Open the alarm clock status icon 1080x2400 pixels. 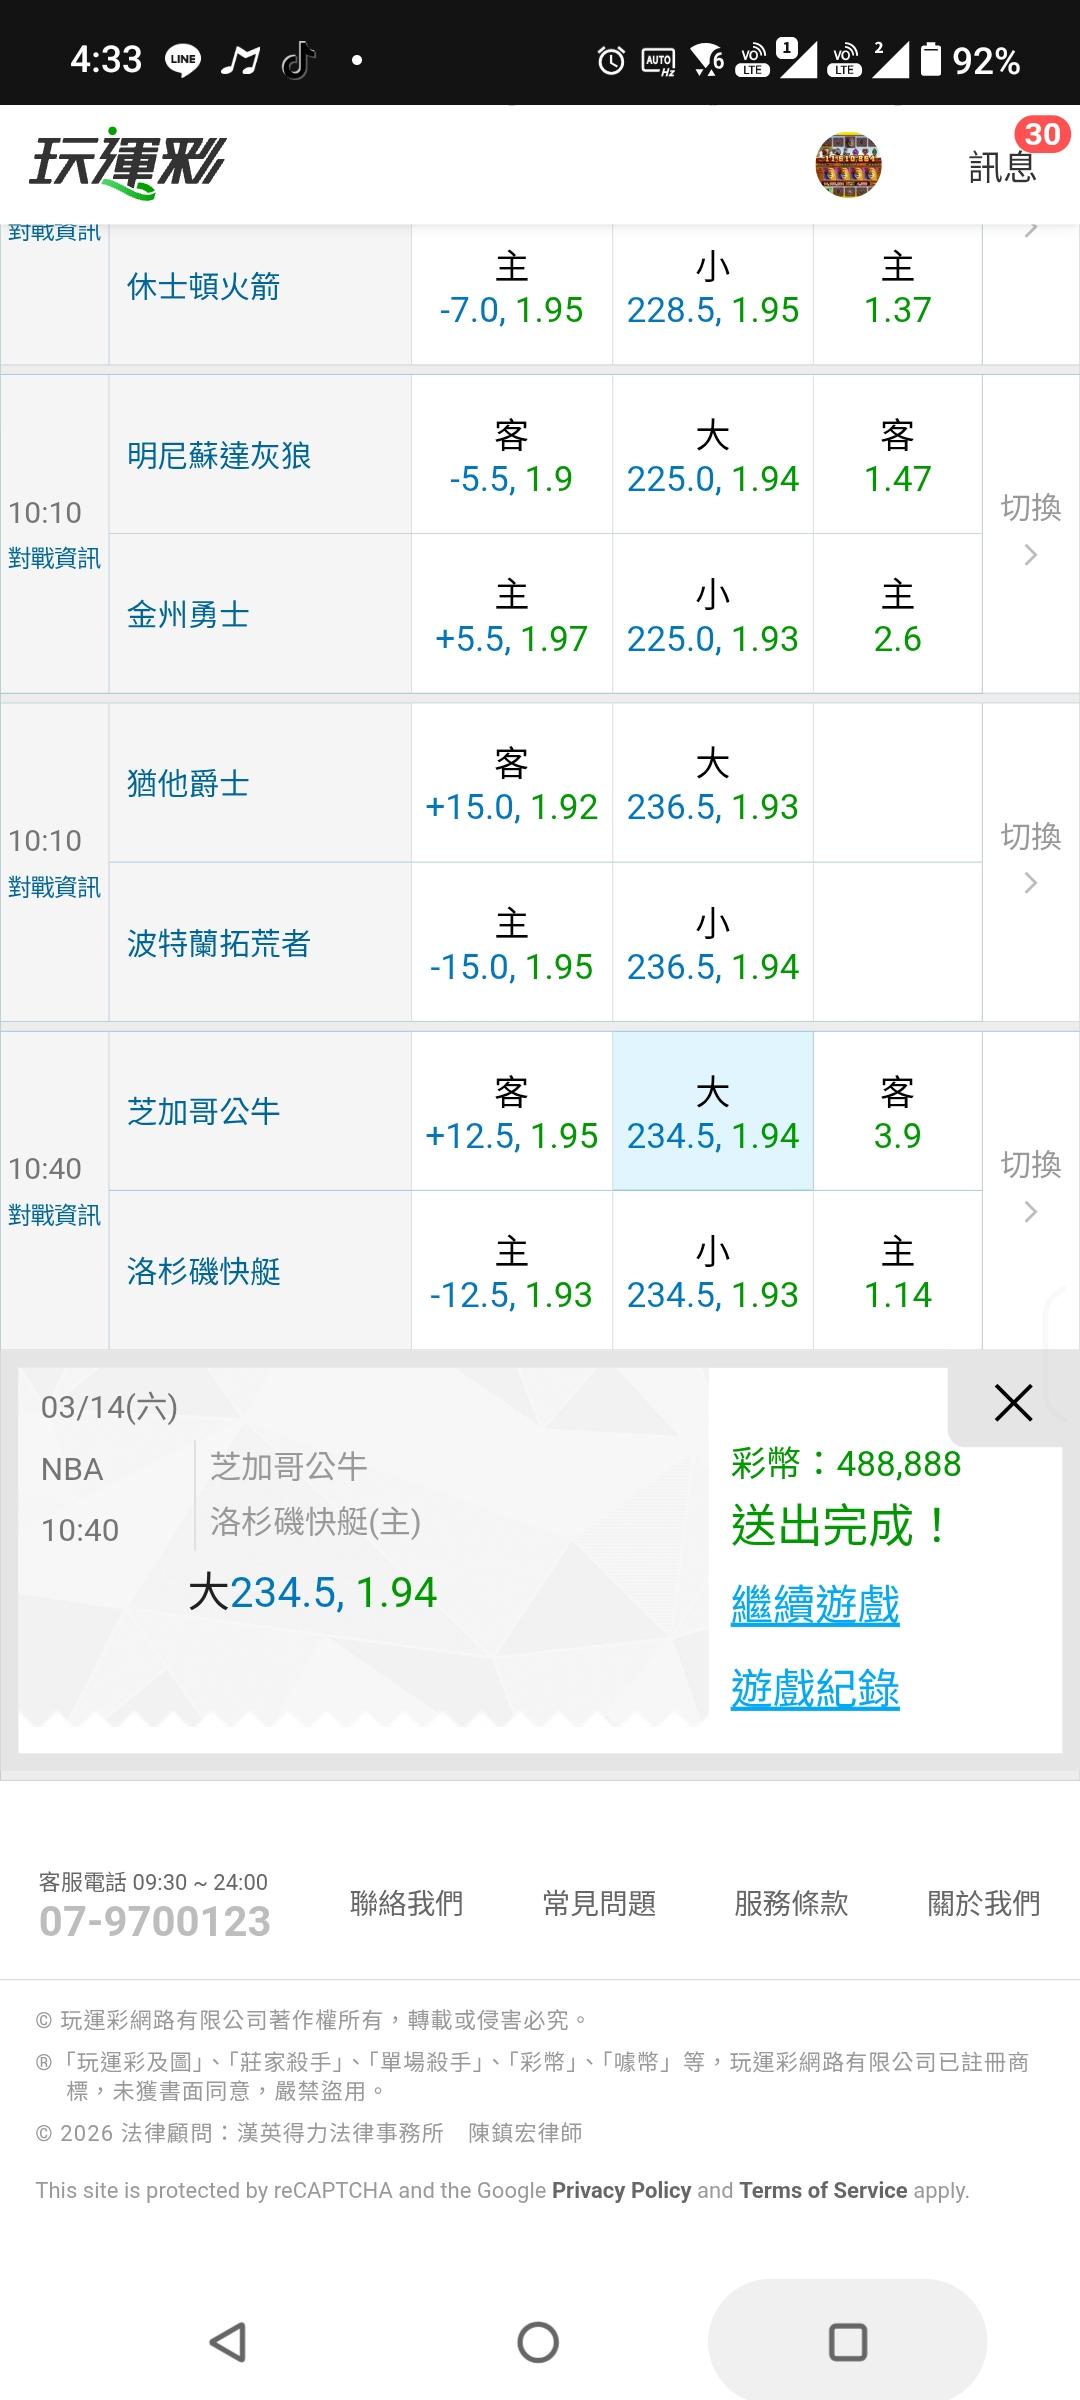[611, 61]
